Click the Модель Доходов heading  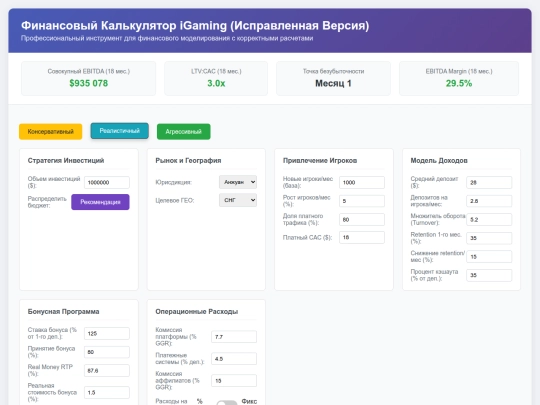click(439, 160)
